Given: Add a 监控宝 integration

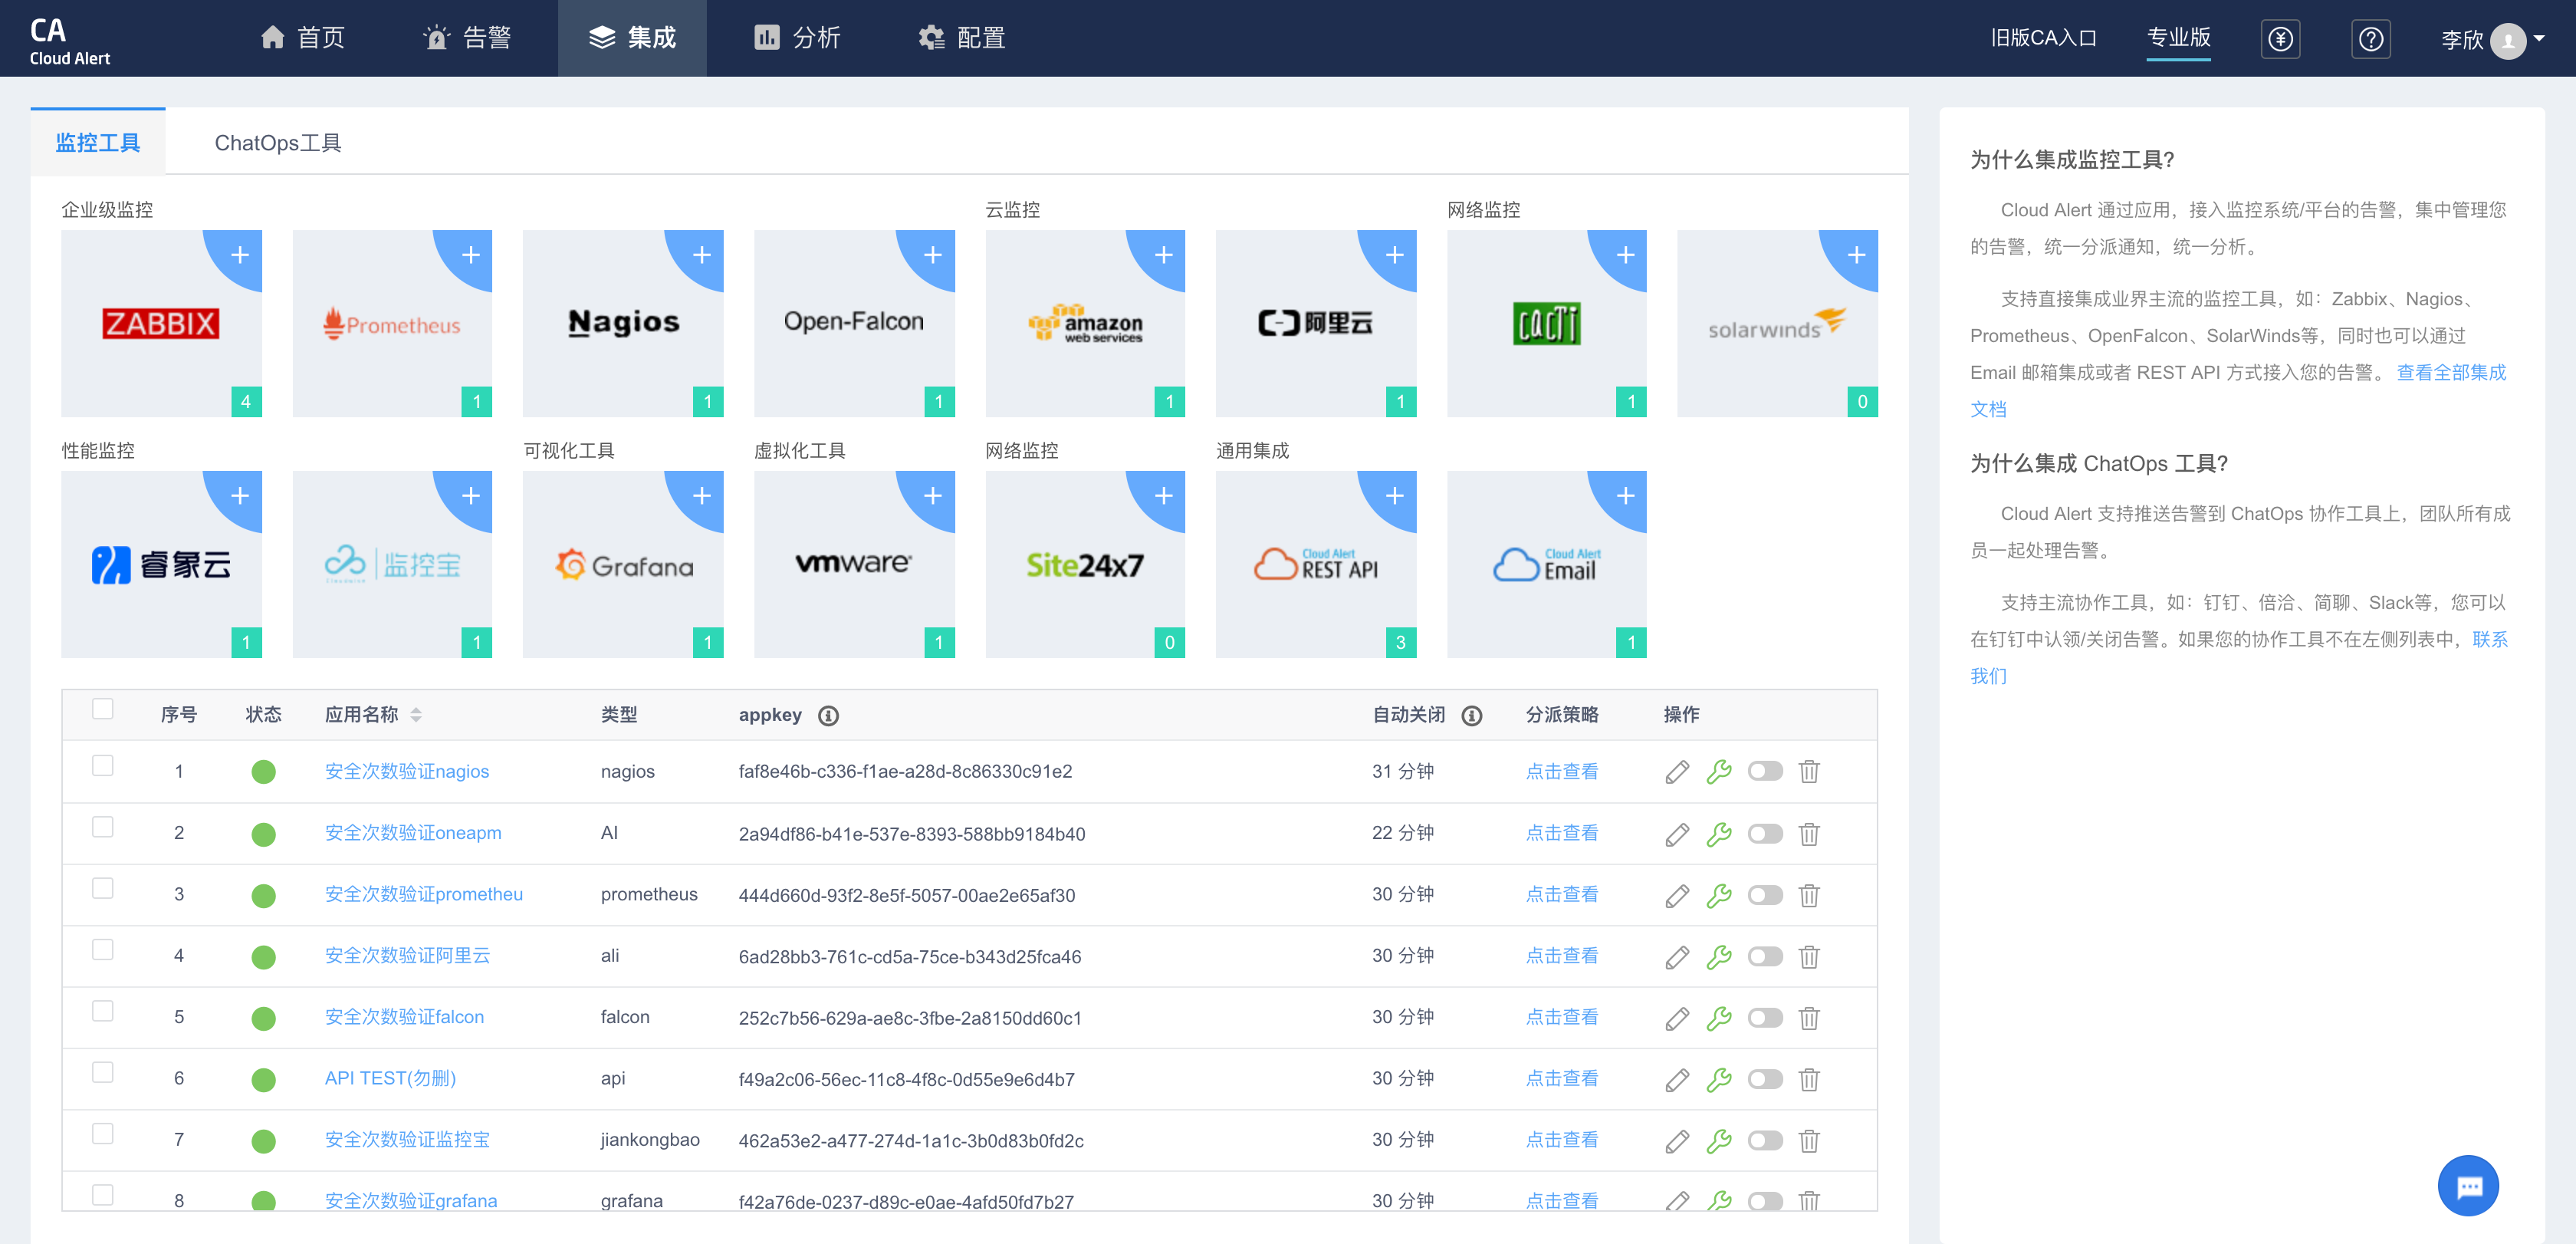Looking at the screenshot, I should 471,496.
